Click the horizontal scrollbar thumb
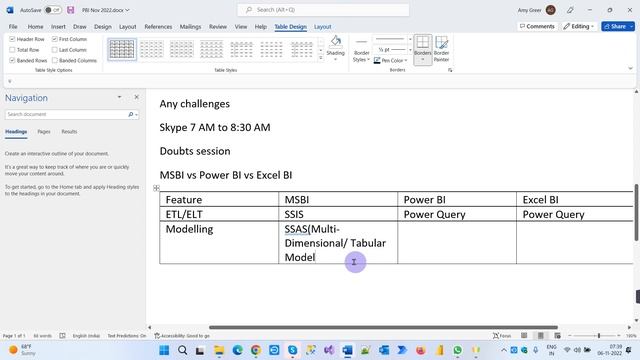Screen dimensions: 640x360 coord(383,327)
